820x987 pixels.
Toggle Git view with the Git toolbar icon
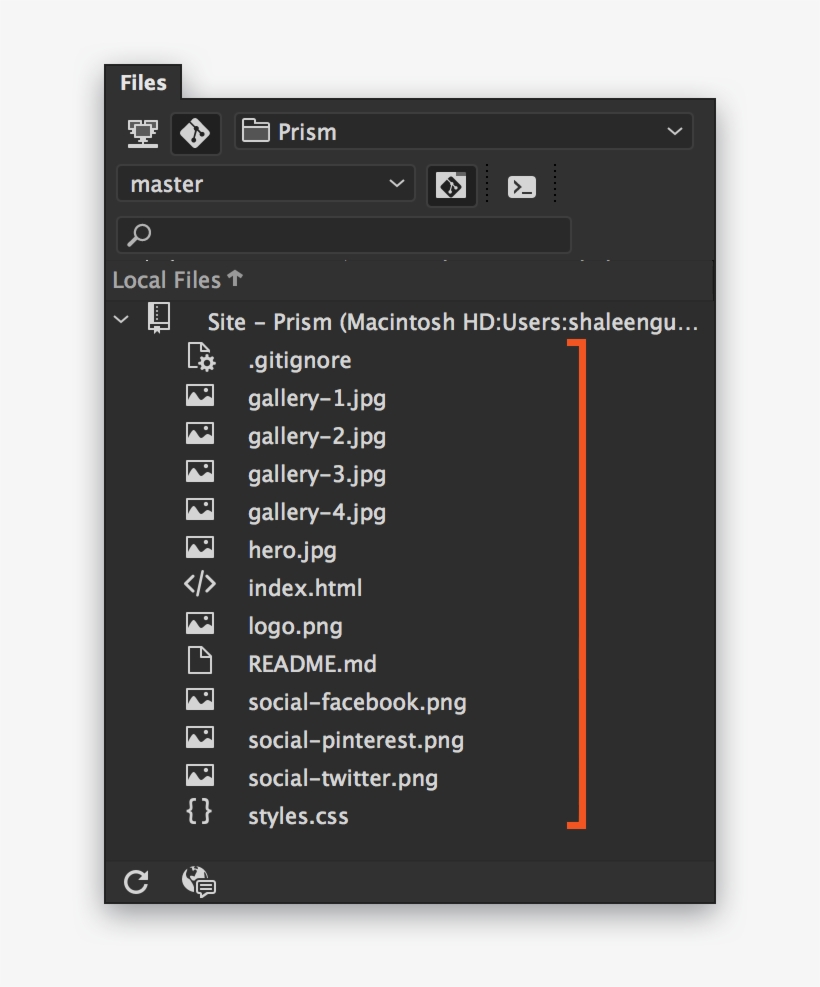click(x=195, y=131)
